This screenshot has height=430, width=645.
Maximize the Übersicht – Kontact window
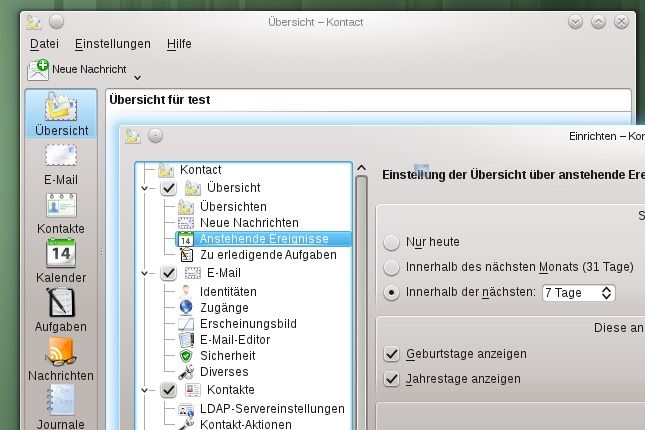coord(598,21)
